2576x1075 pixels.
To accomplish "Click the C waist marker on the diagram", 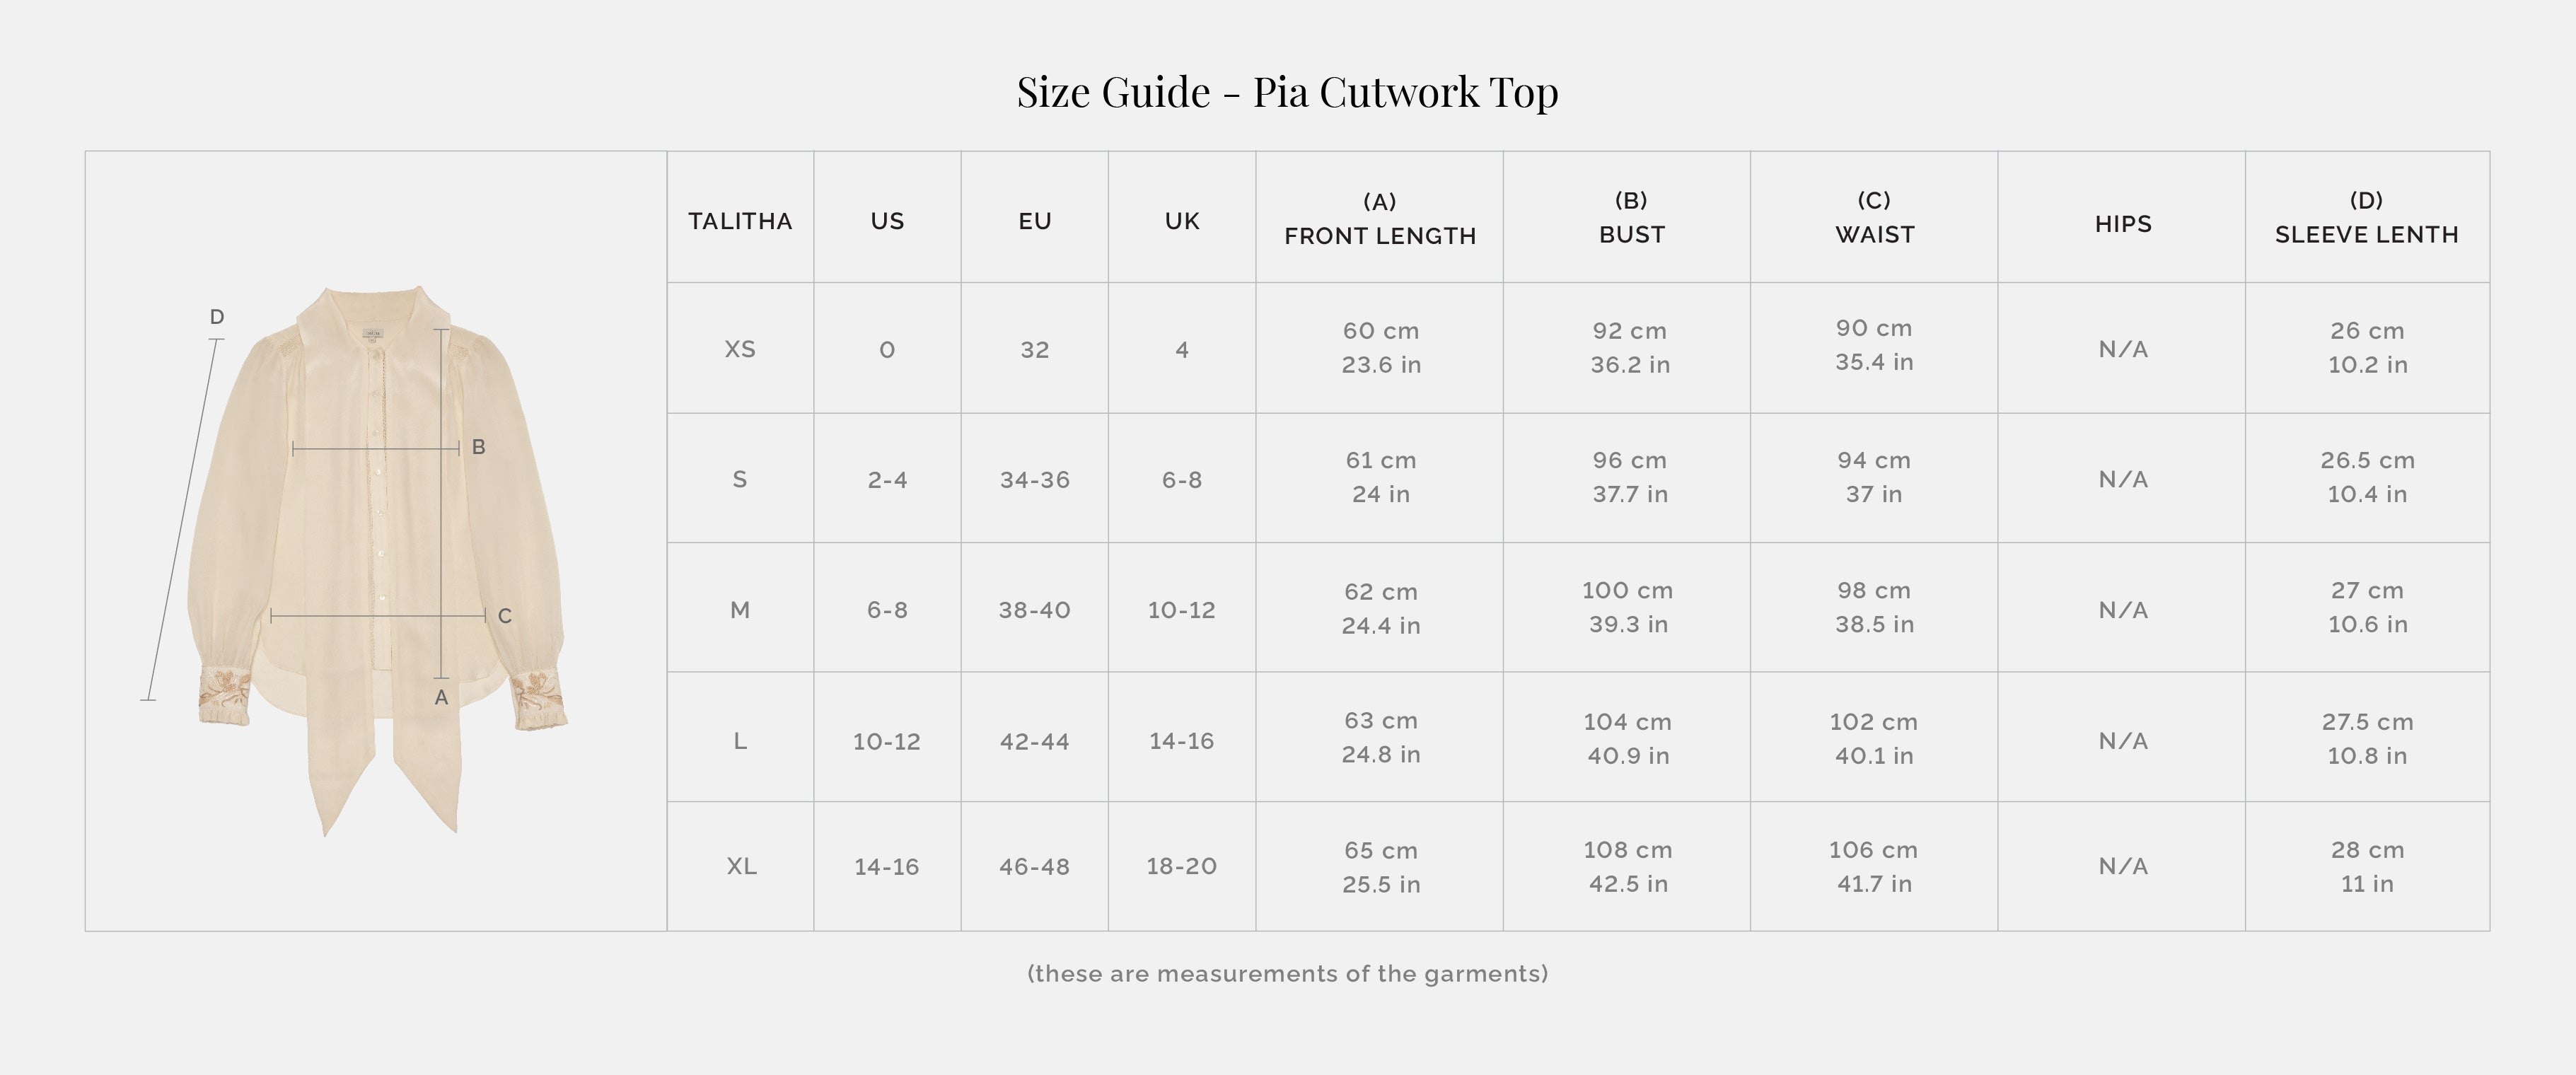I will point(504,616).
